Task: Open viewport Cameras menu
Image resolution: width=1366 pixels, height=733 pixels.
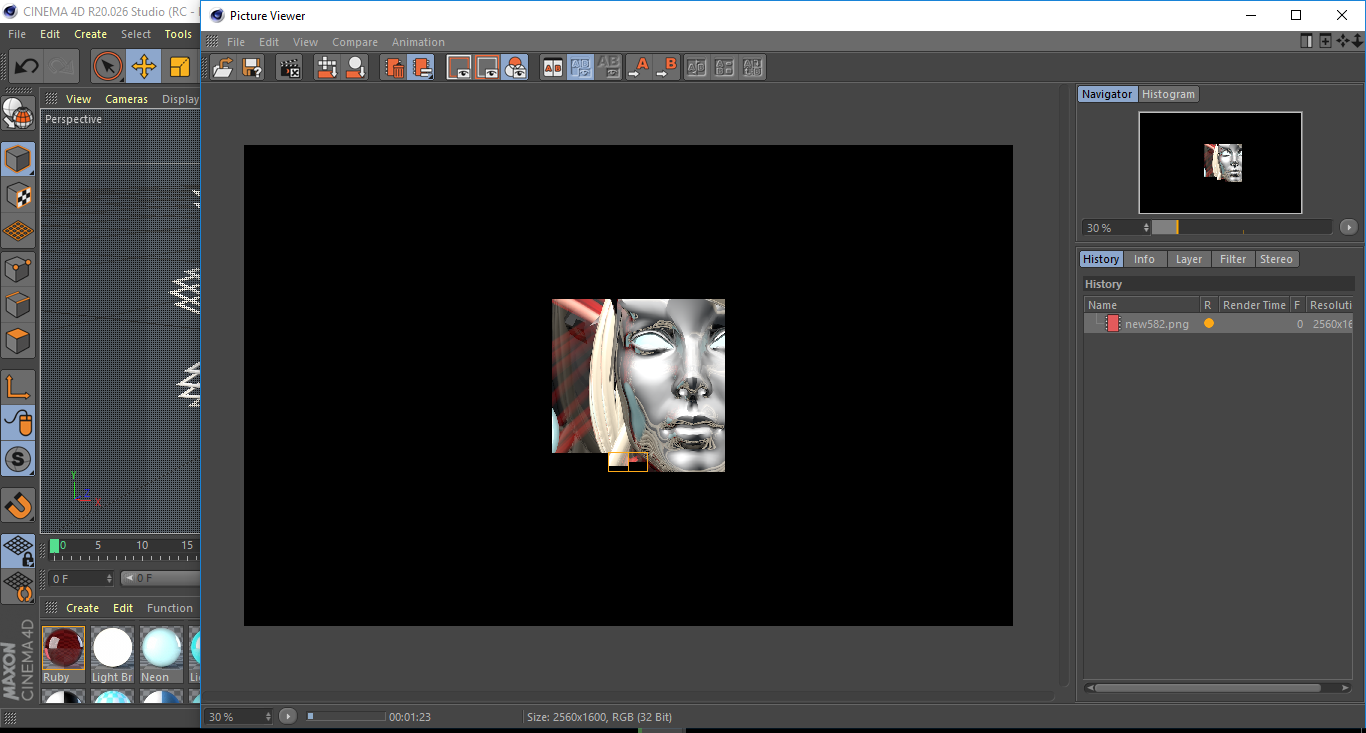Action: pos(126,99)
